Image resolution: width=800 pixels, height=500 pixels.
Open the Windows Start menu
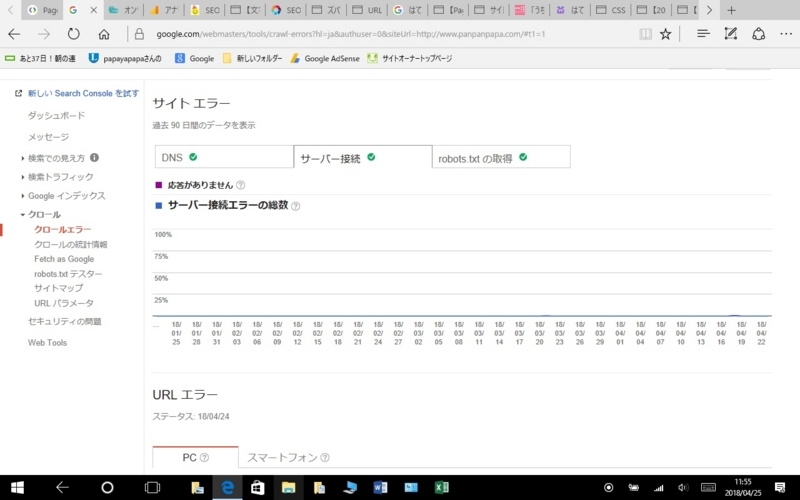tap(17, 488)
